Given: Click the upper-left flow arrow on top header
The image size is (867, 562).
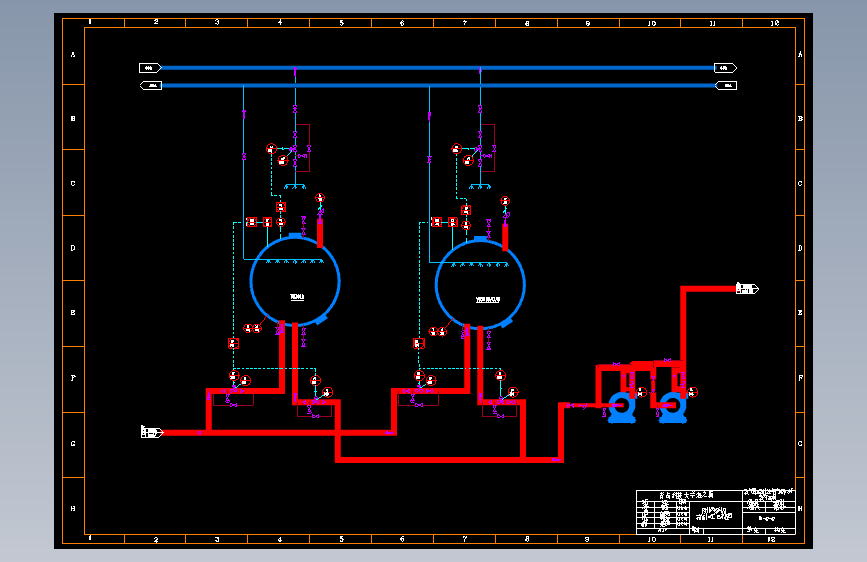Looking at the screenshot, I should (x=150, y=68).
